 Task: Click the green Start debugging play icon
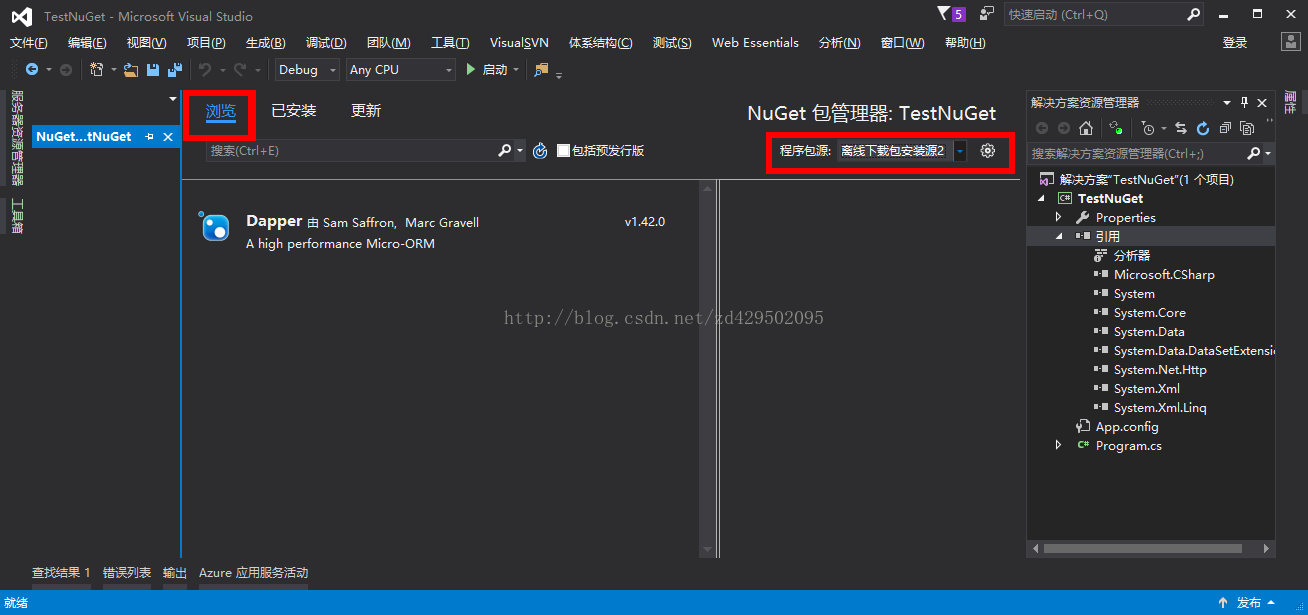(x=472, y=70)
